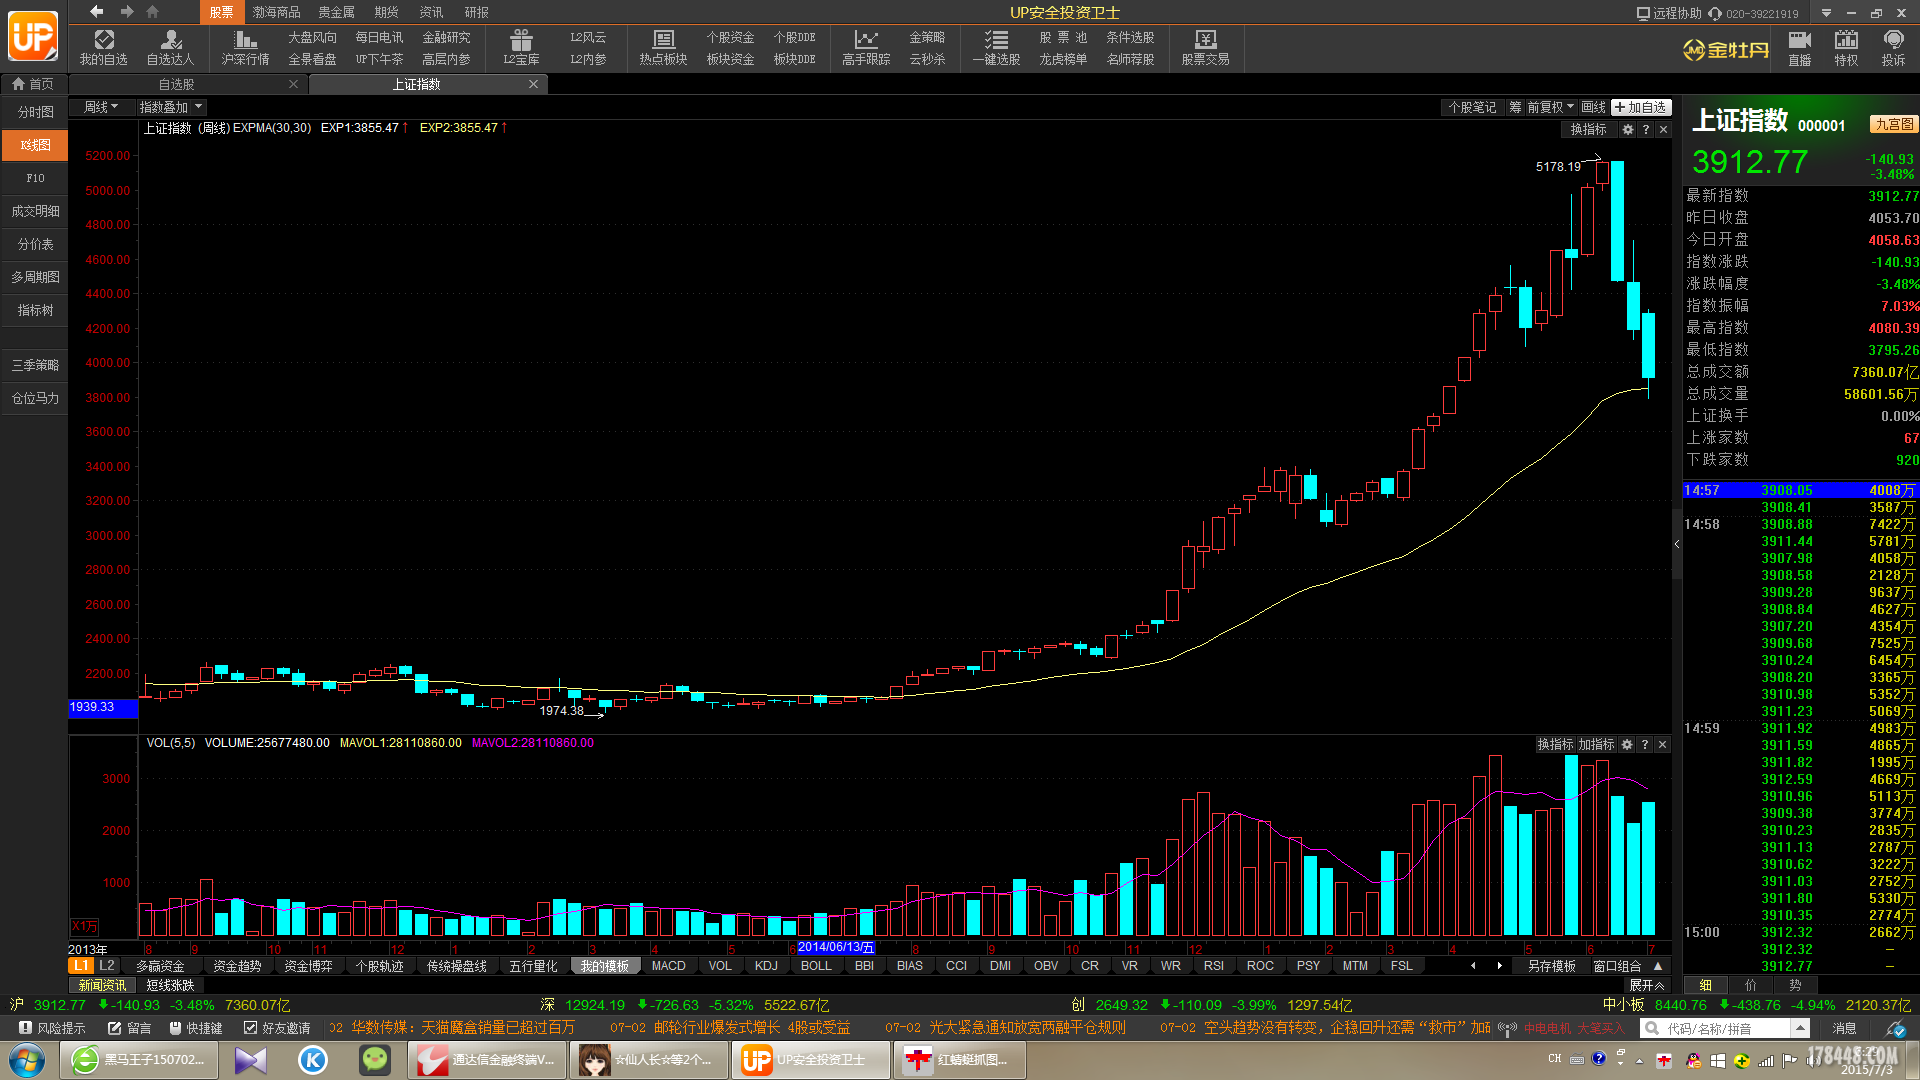1920x1080 pixels.
Task: Open the WeChat taskbar icon
Action: (375, 1060)
